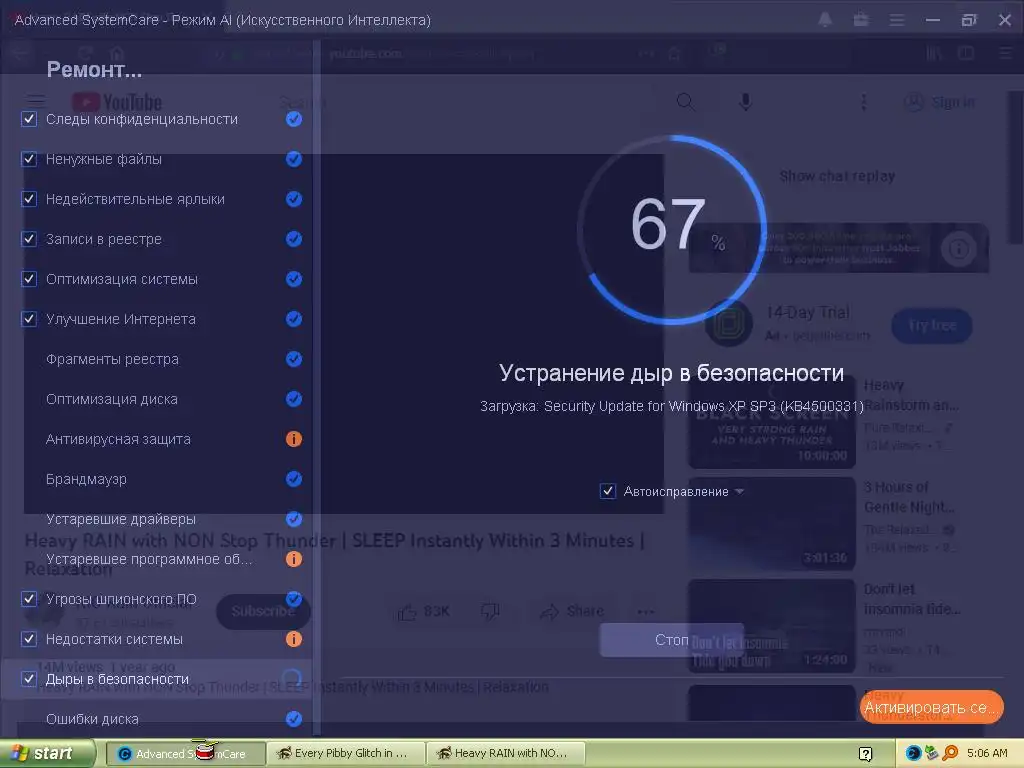Uncheck the Дыры в безопасности checkbox
The height and width of the screenshot is (768, 1024).
pyautogui.click(x=29, y=679)
